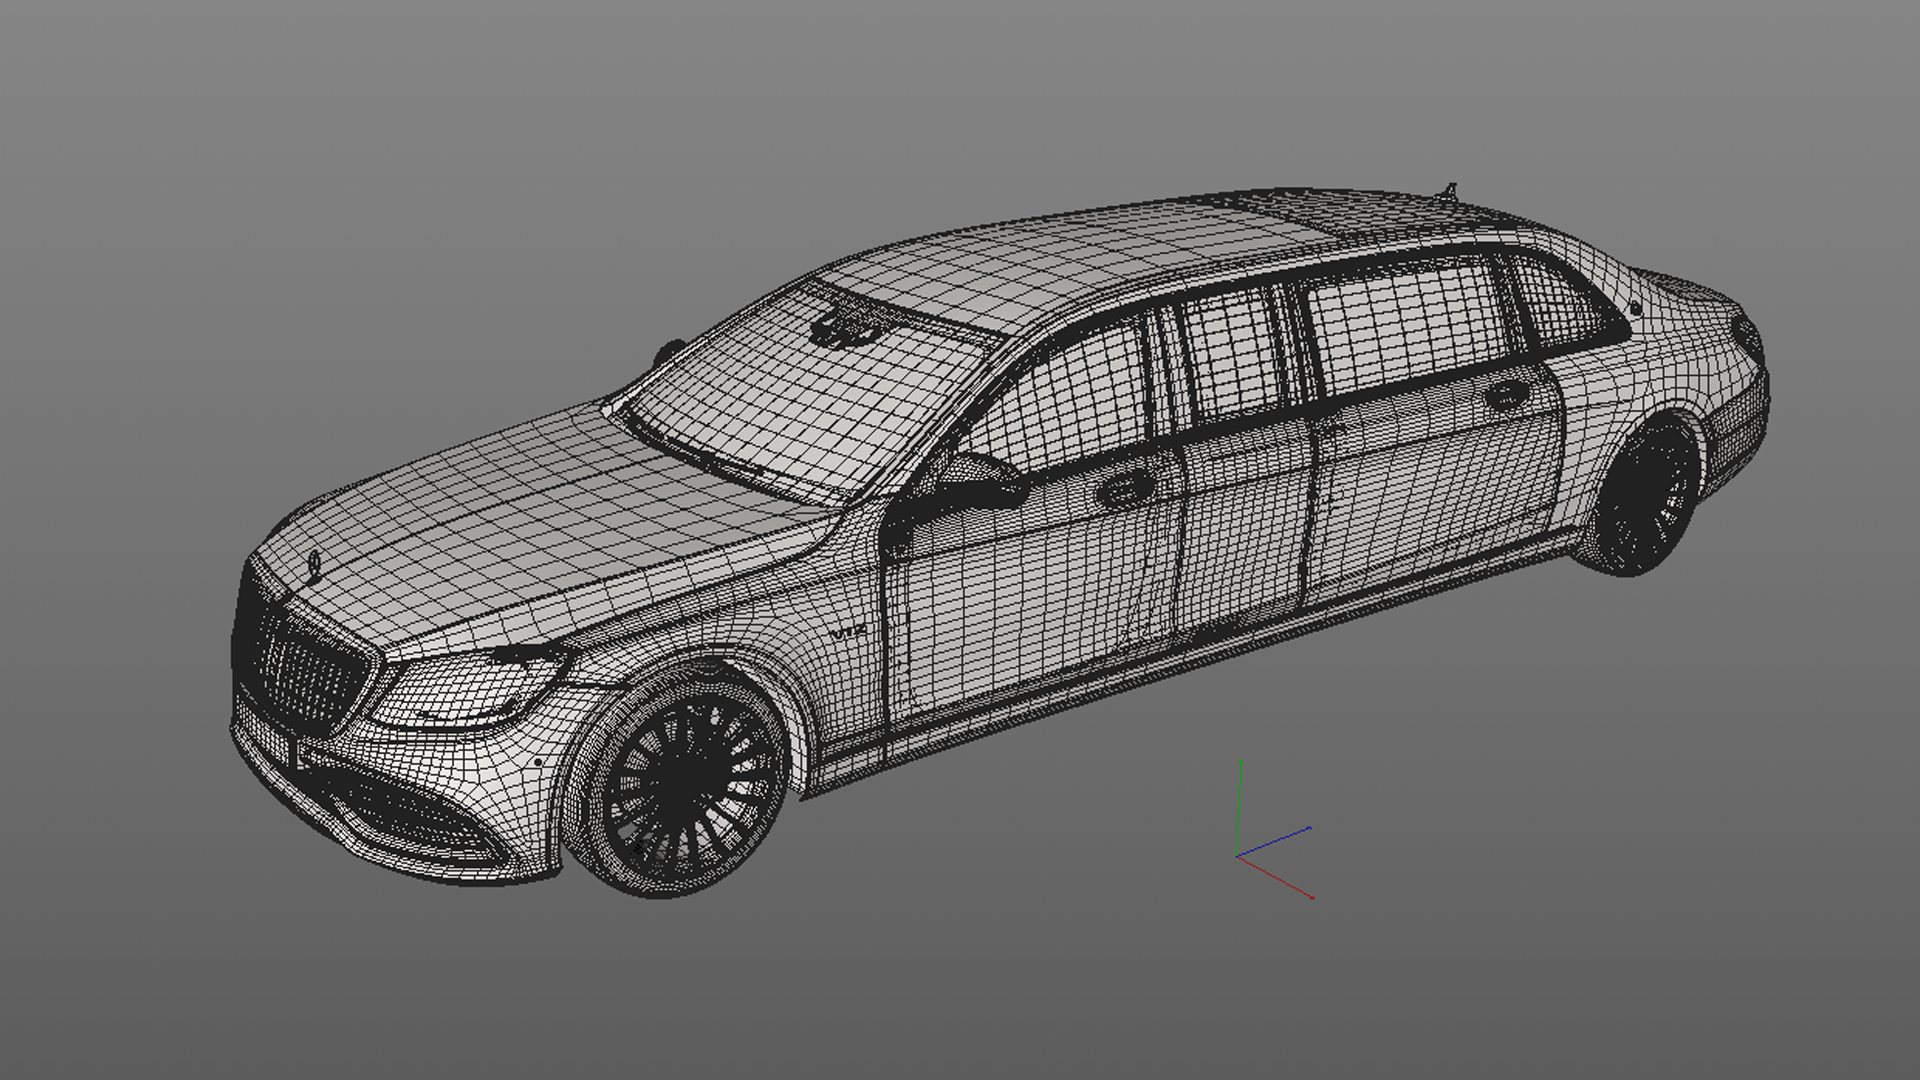Click the blue axis line of gizmo
Screen dimensions: 1920x1080
[x=1275, y=841]
